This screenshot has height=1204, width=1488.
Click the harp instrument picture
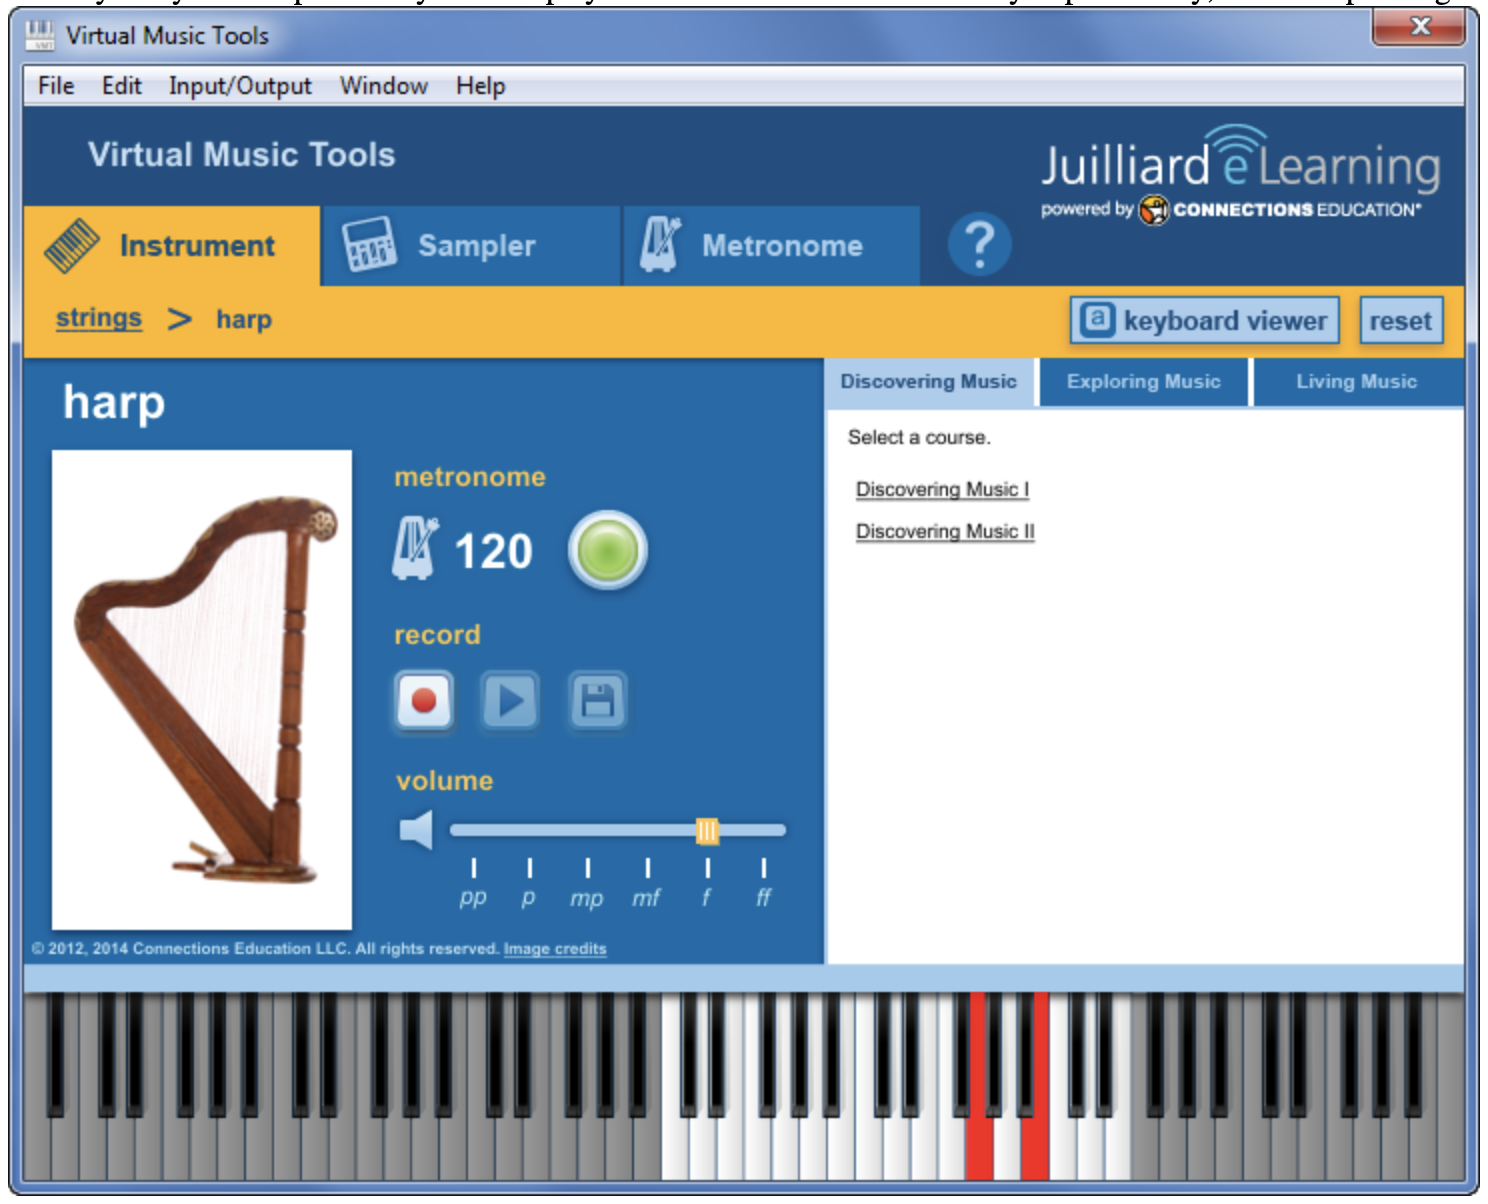(x=202, y=689)
